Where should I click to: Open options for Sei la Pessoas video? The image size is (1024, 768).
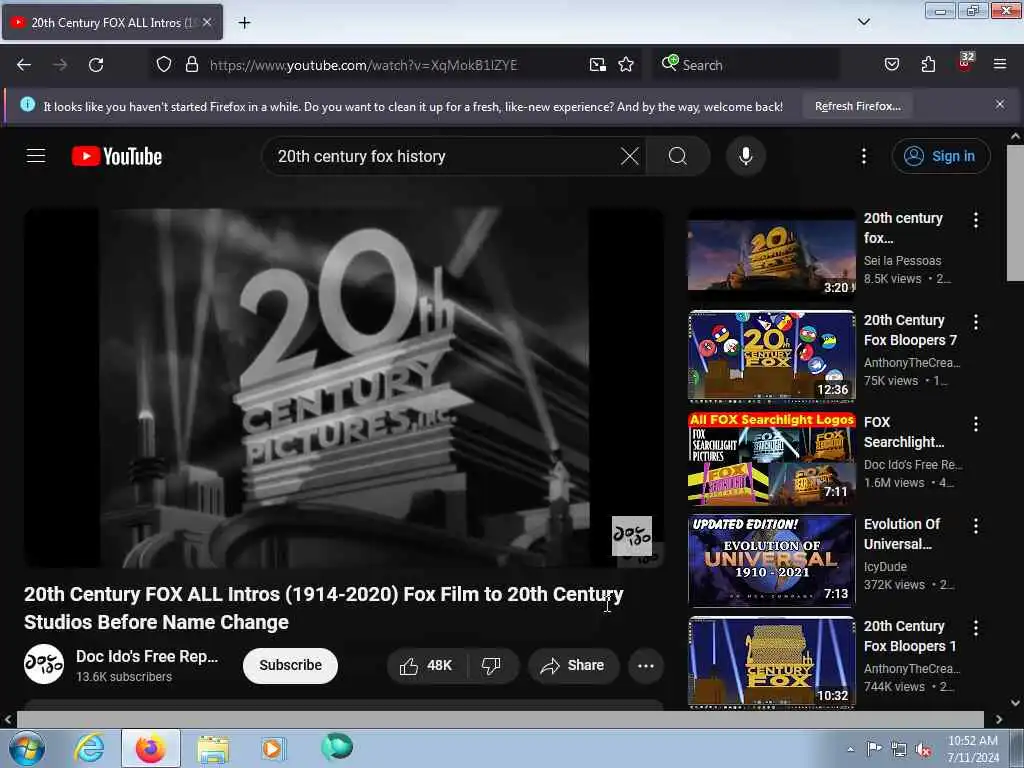976,220
